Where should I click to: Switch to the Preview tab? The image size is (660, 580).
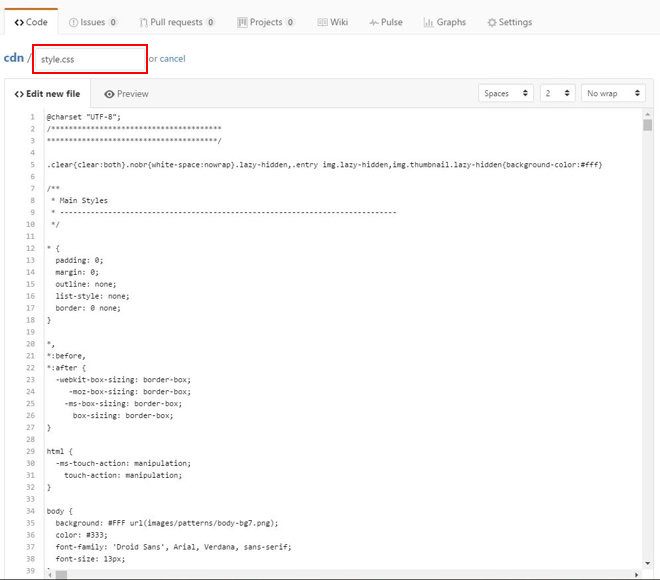point(126,94)
